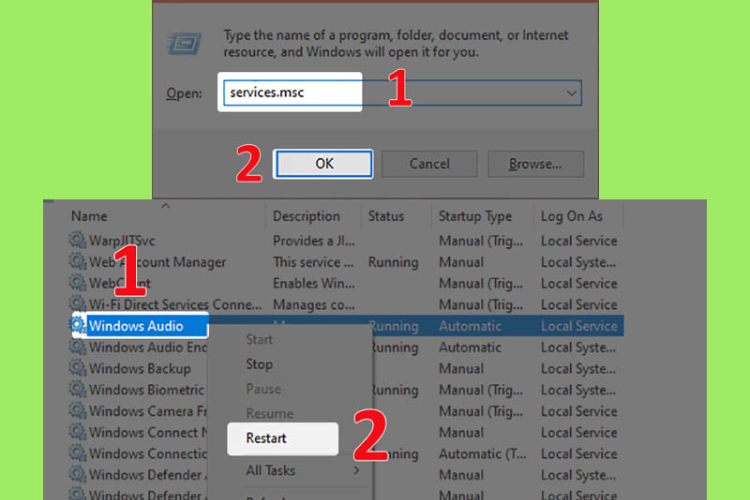Click the Wi-Fi Direct Services gear icon

coord(77,304)
